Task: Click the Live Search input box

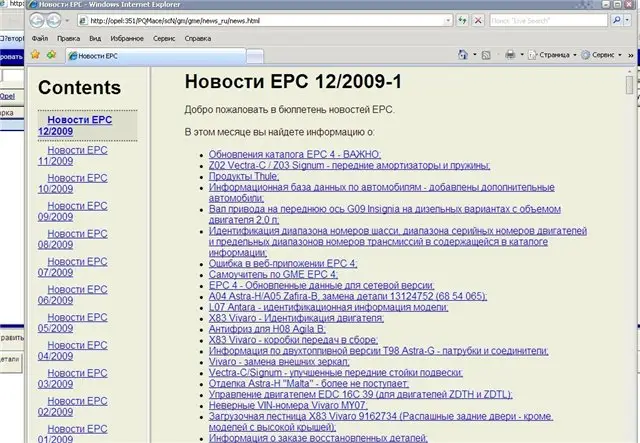Action: point(549,20)
